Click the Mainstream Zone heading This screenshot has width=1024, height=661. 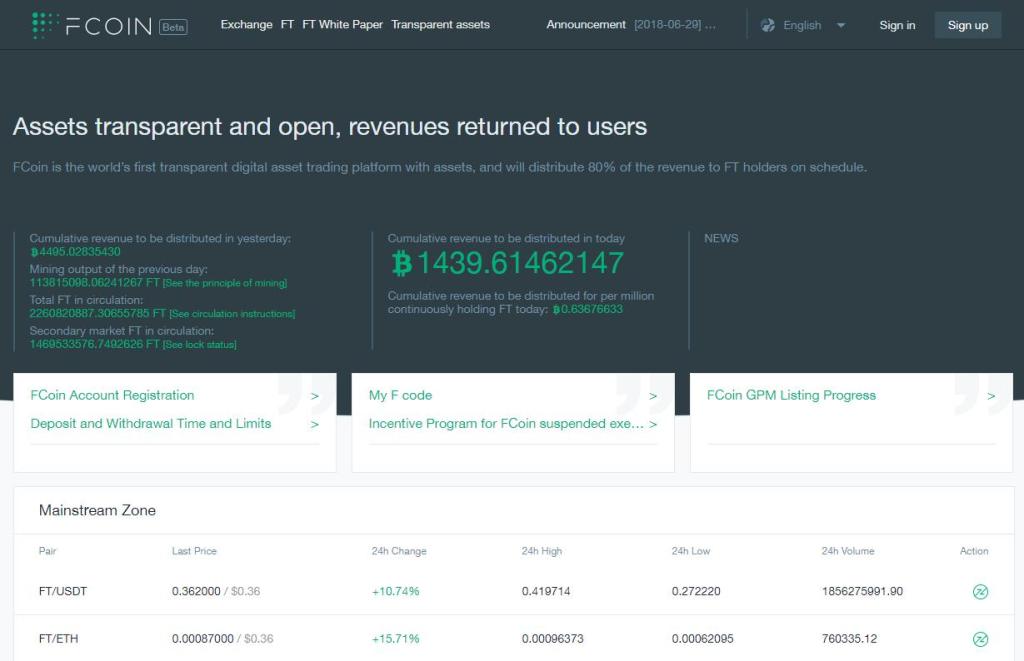pyautogui.click(x=97, y=510)
